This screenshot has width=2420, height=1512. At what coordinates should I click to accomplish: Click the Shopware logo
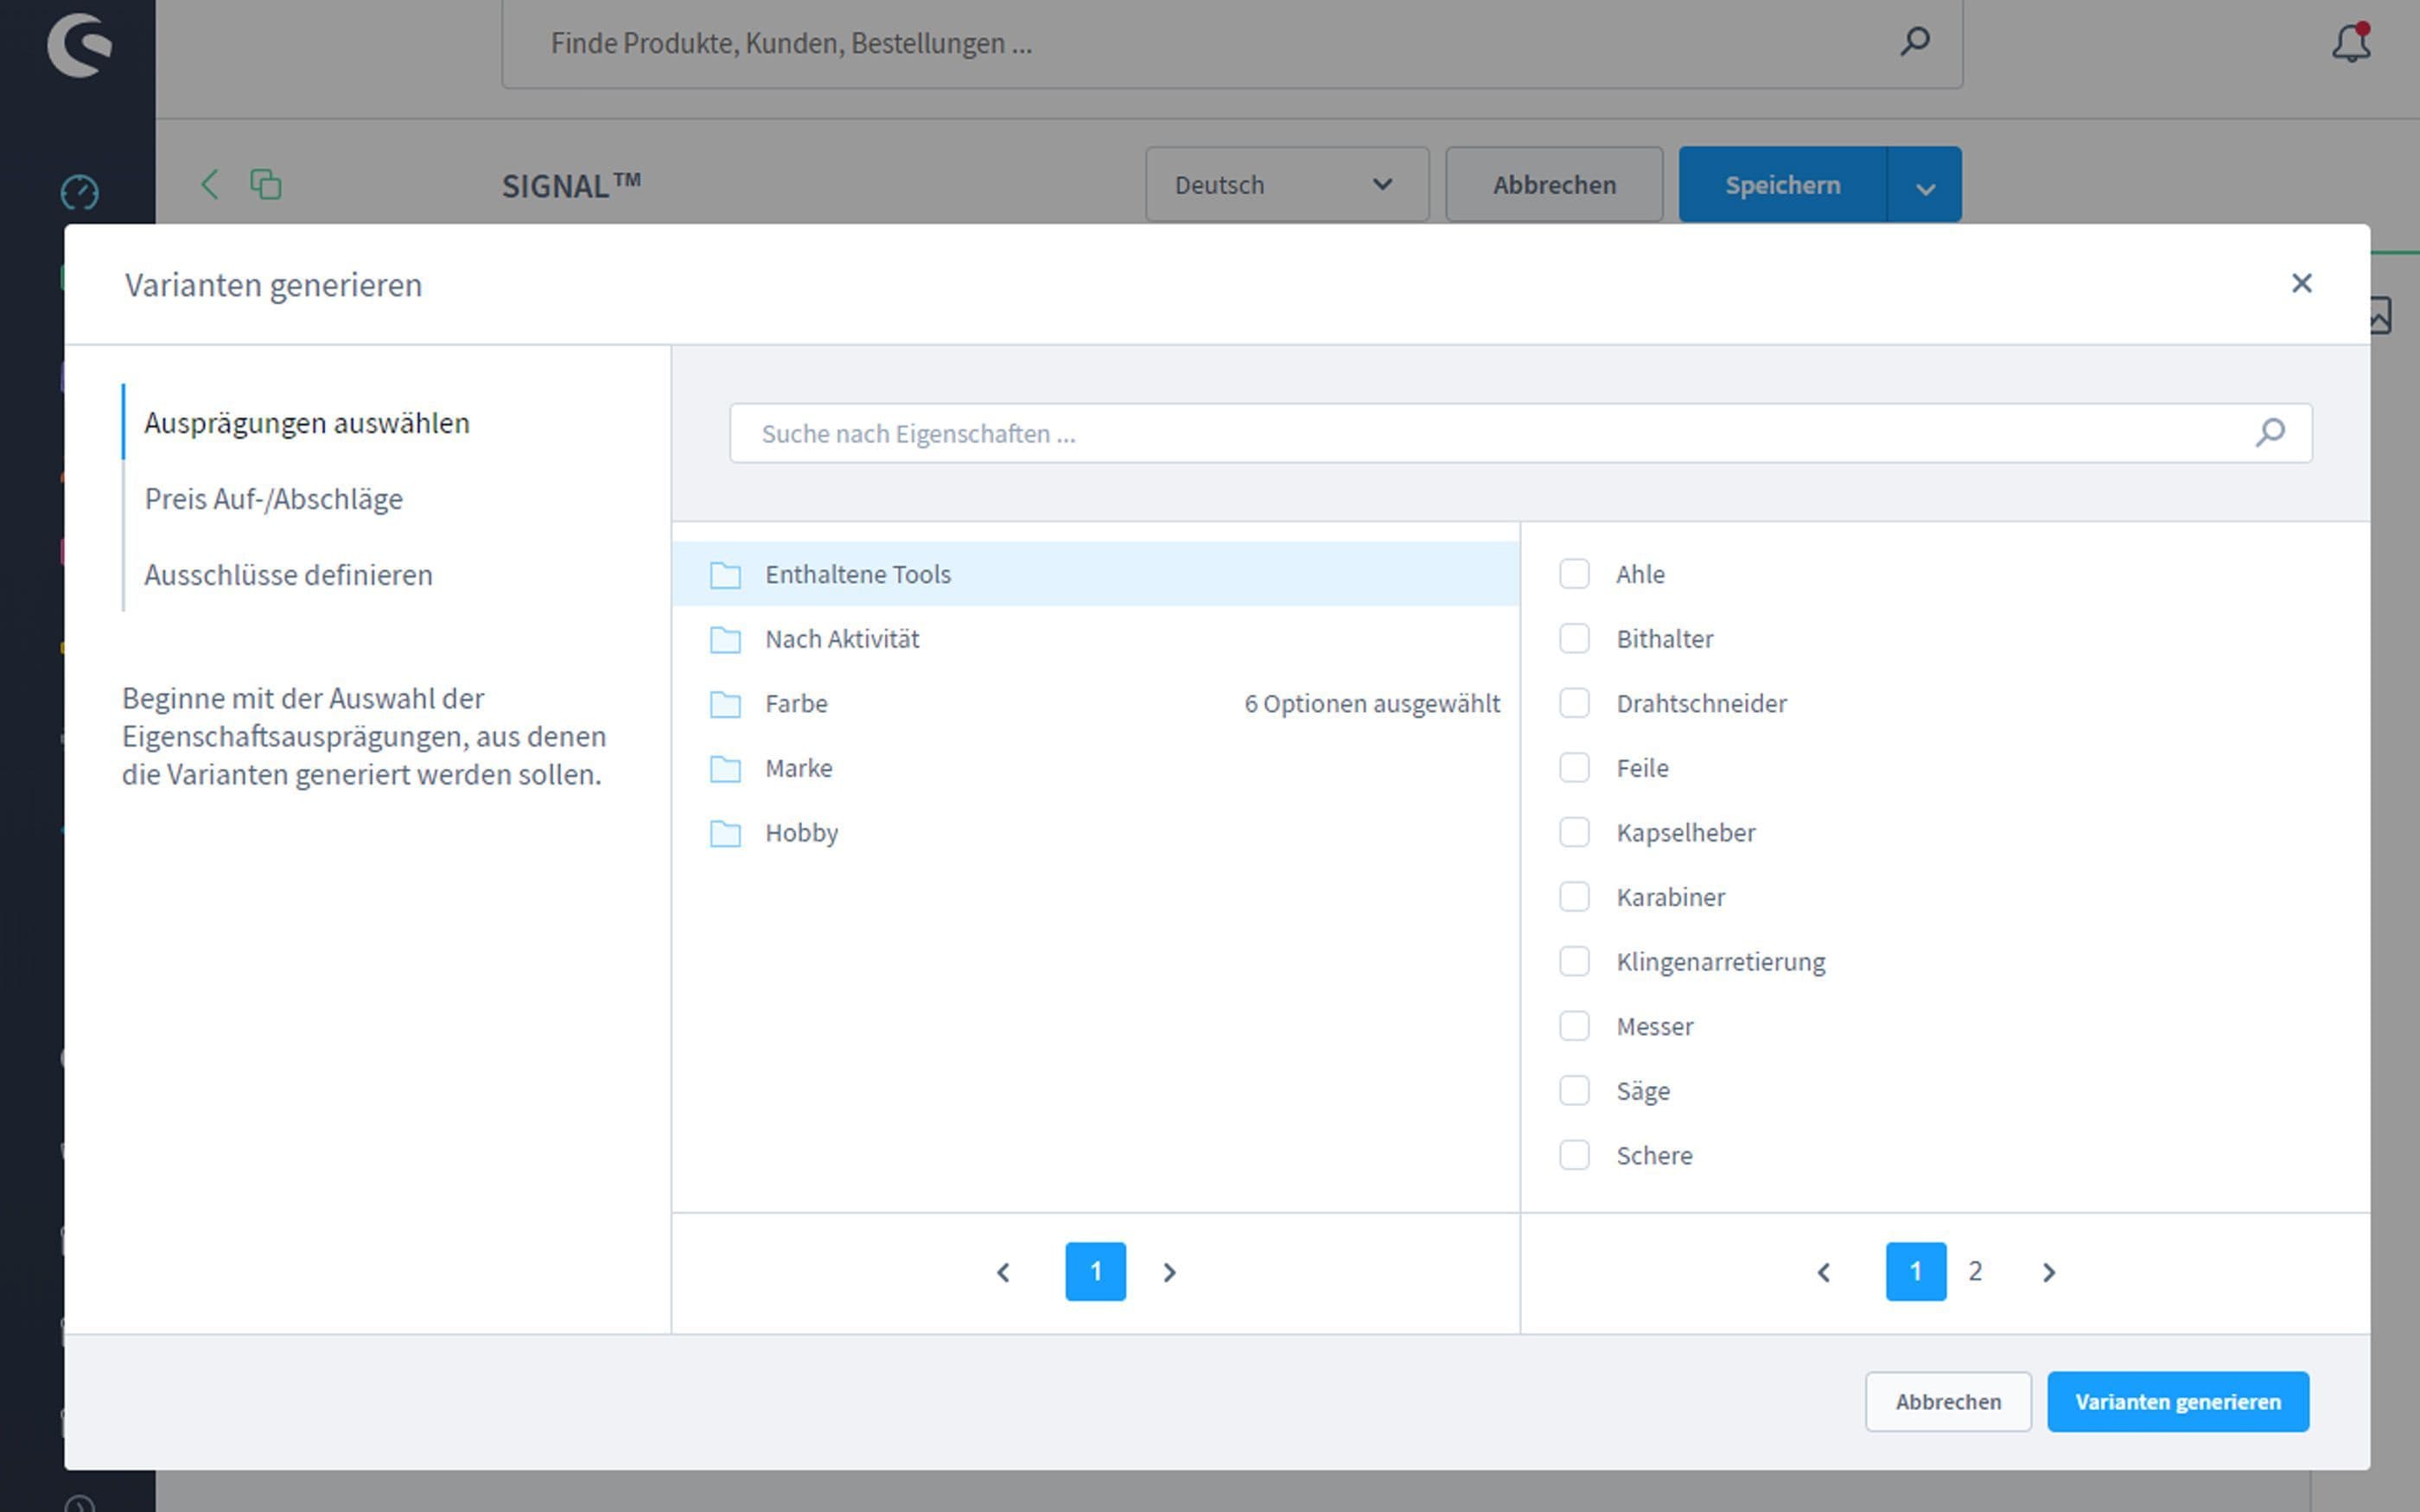pyautogui.click(x=79, y=44)
